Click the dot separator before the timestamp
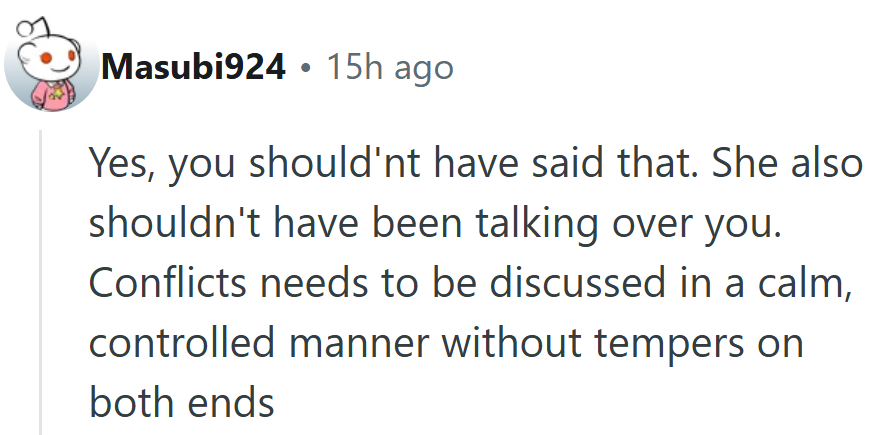Image resolution: width=875 pixels, height=435 pixels. point(305,68)
